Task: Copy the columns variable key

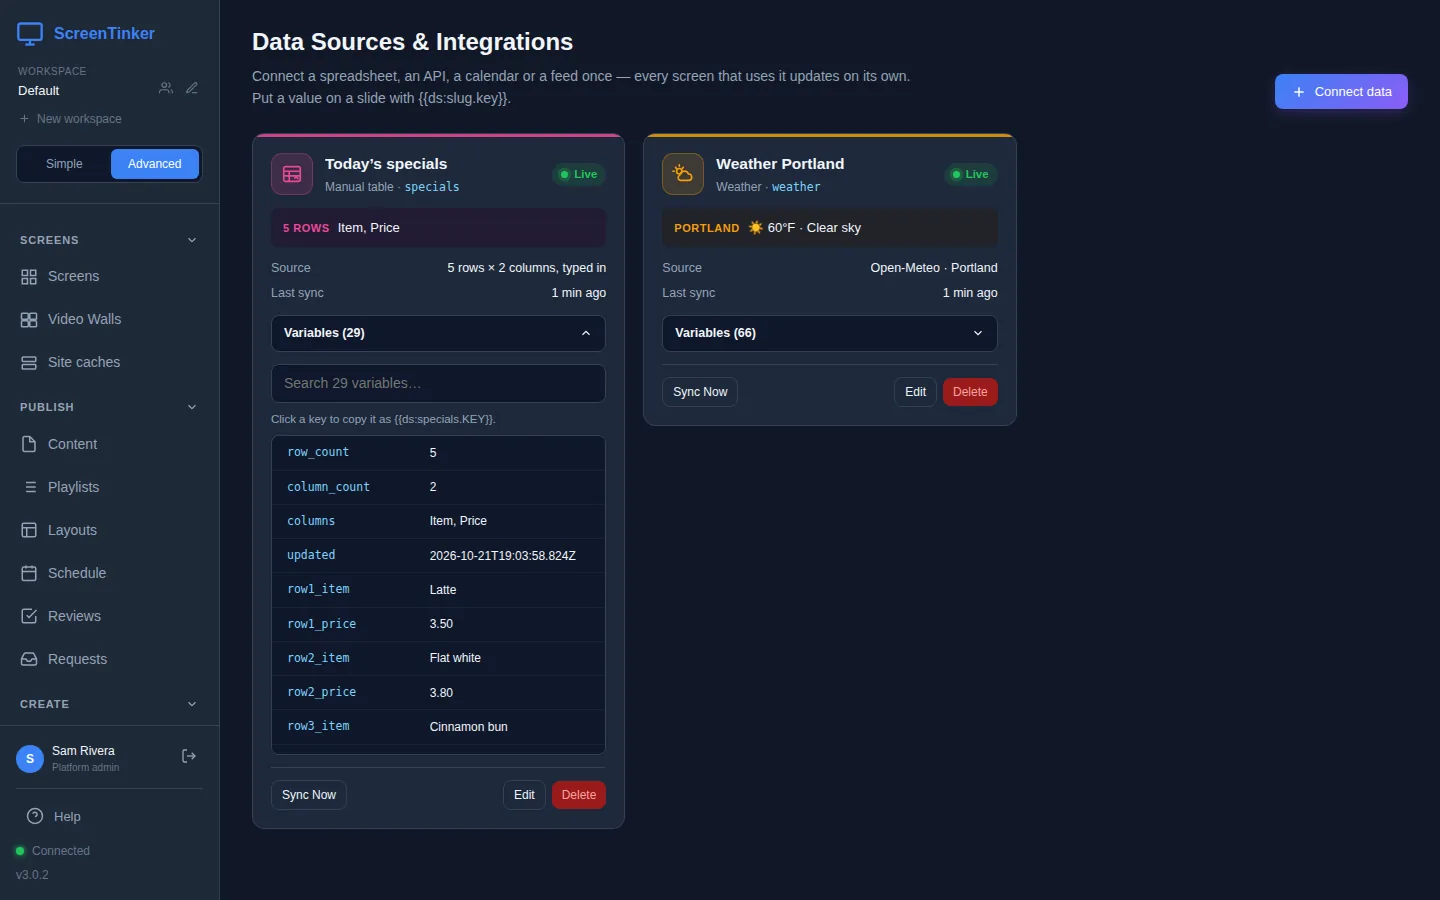Action: pos(311,521)
